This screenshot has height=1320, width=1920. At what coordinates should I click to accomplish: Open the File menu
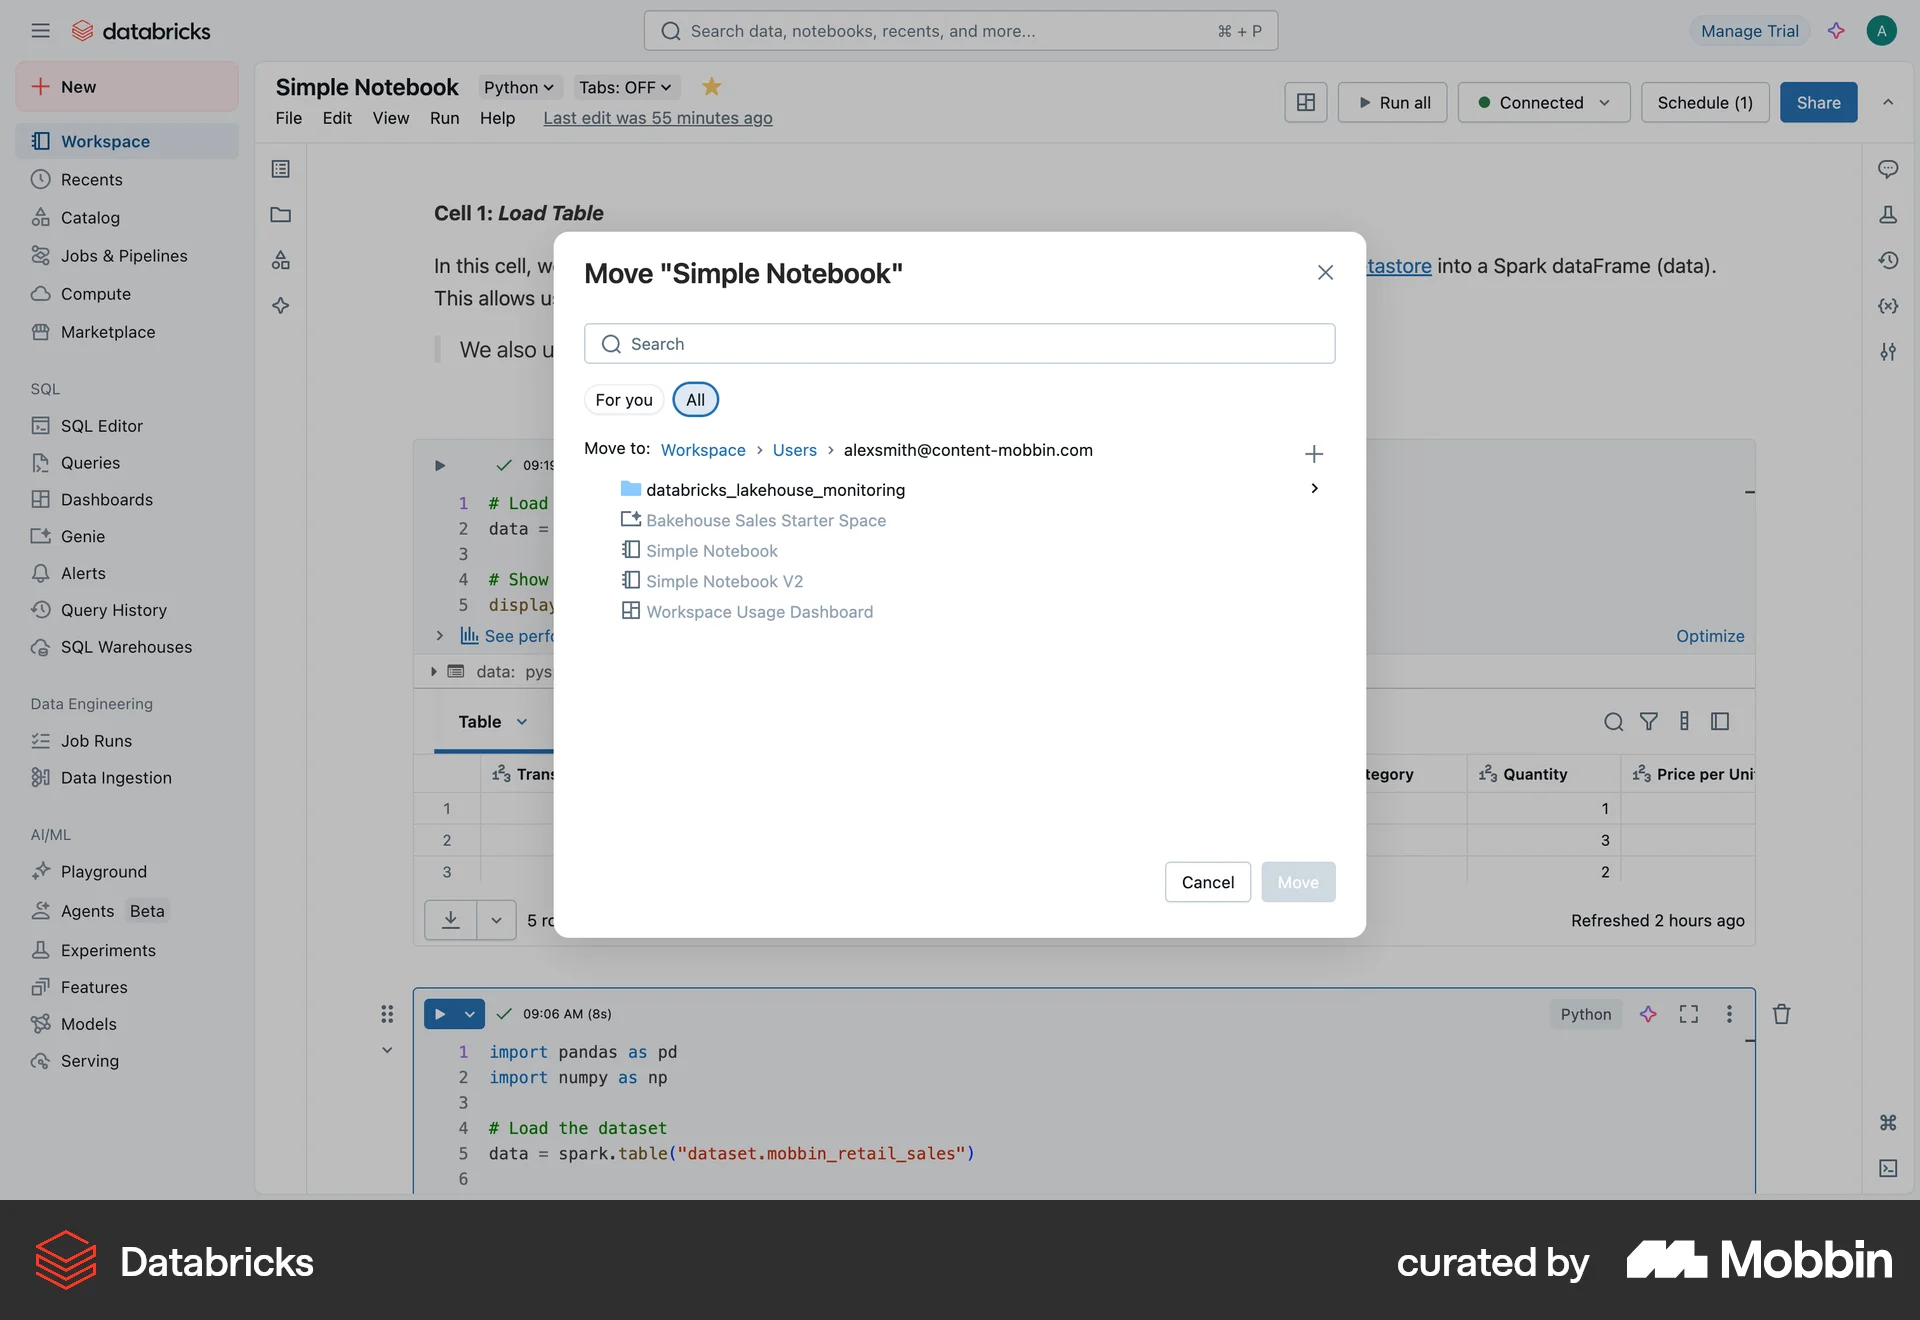pos(288,118)
